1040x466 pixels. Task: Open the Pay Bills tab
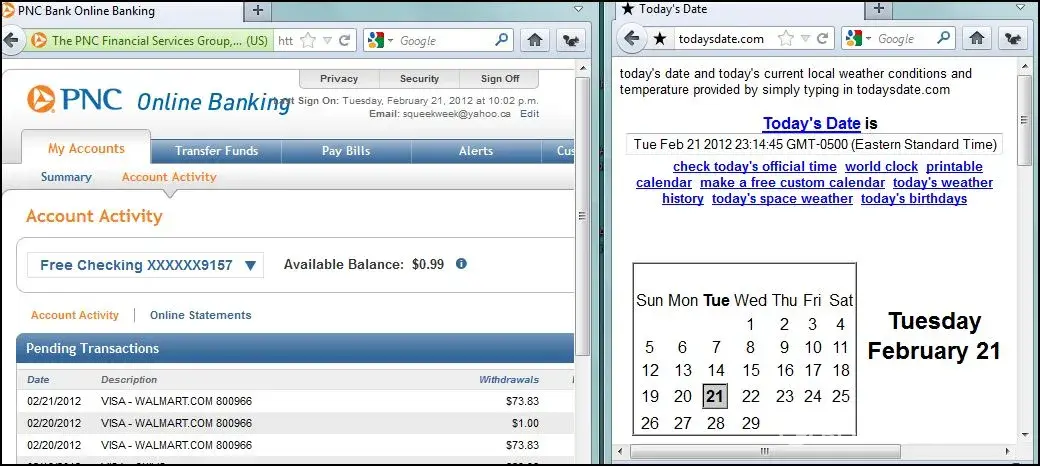click(x=346, y=151)
